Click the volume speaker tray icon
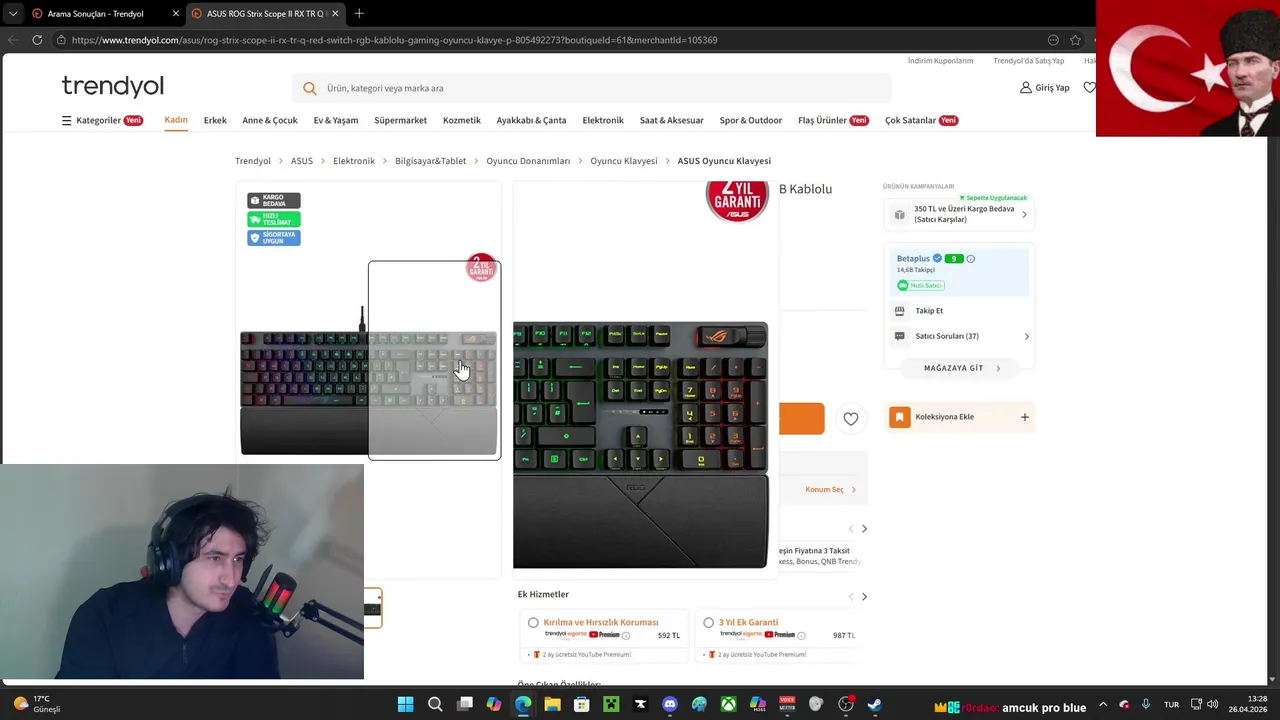Viewport: 1280px width, 720px height. [1212, 705]
